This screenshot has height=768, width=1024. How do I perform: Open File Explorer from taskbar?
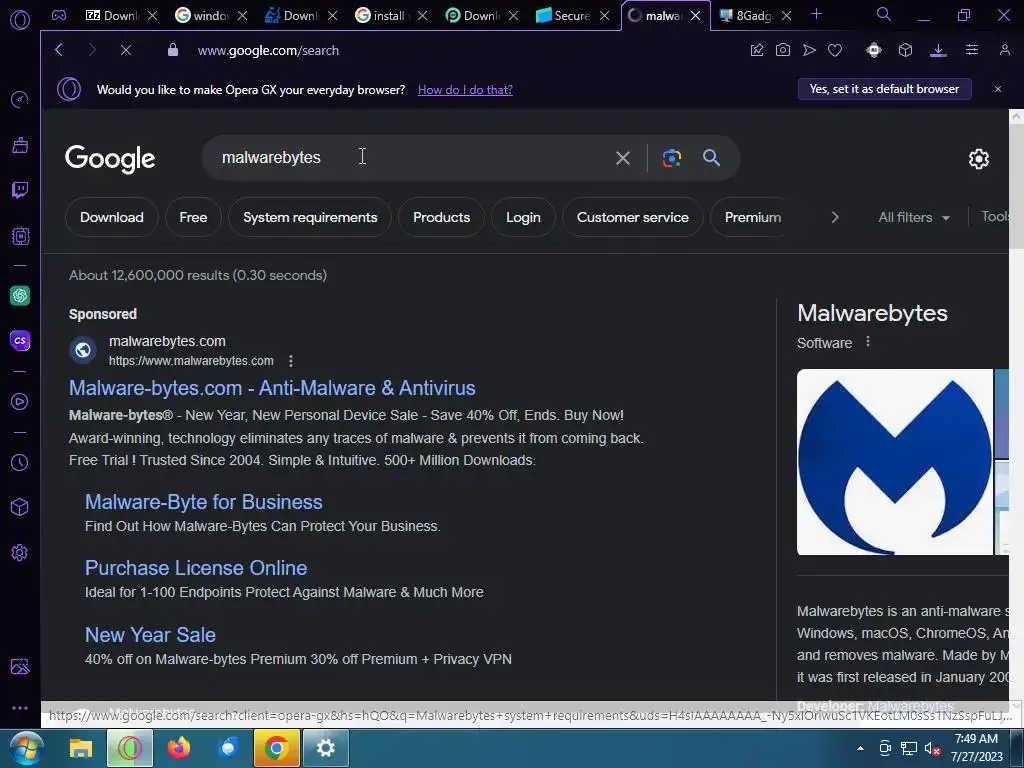[x=81, y=748]
